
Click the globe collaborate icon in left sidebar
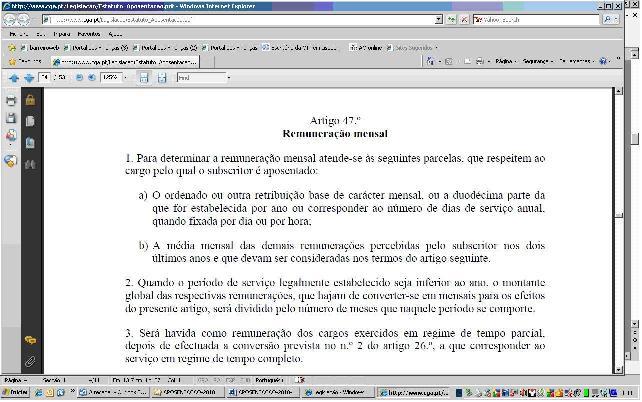(11, 161)
